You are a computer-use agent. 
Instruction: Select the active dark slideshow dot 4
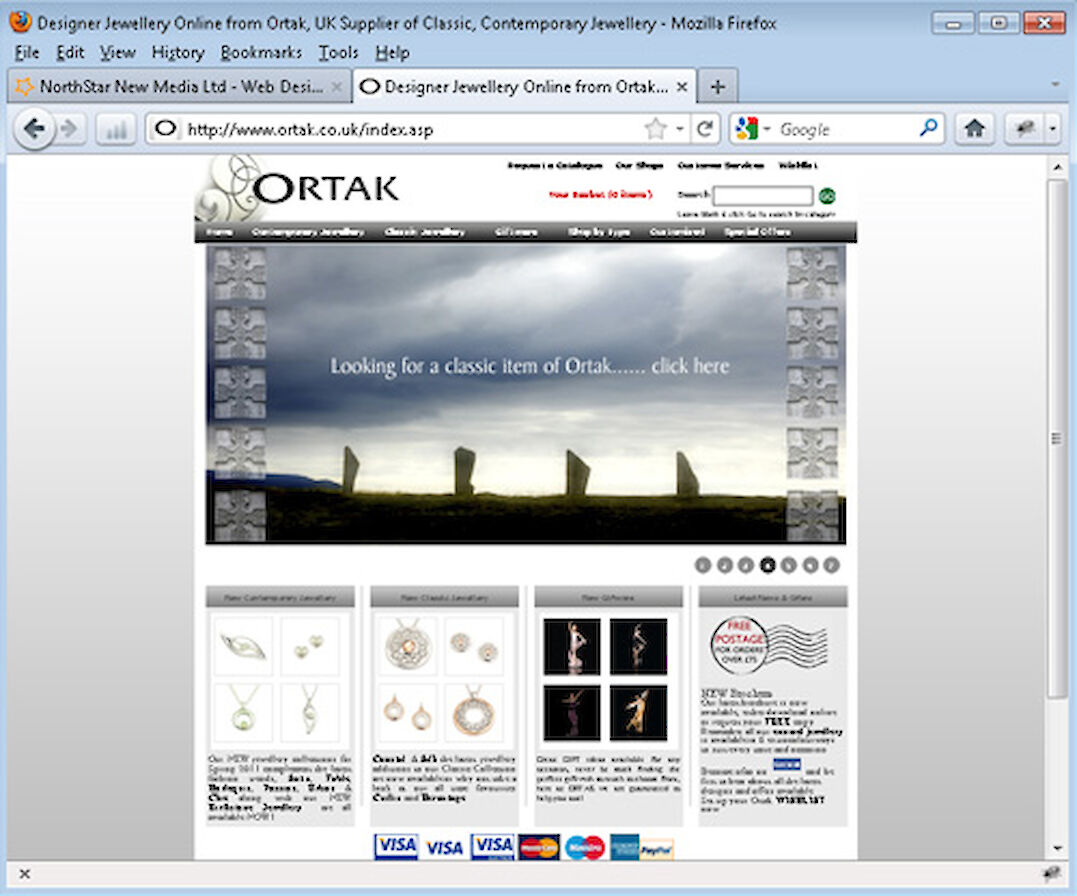click(767, 565)
